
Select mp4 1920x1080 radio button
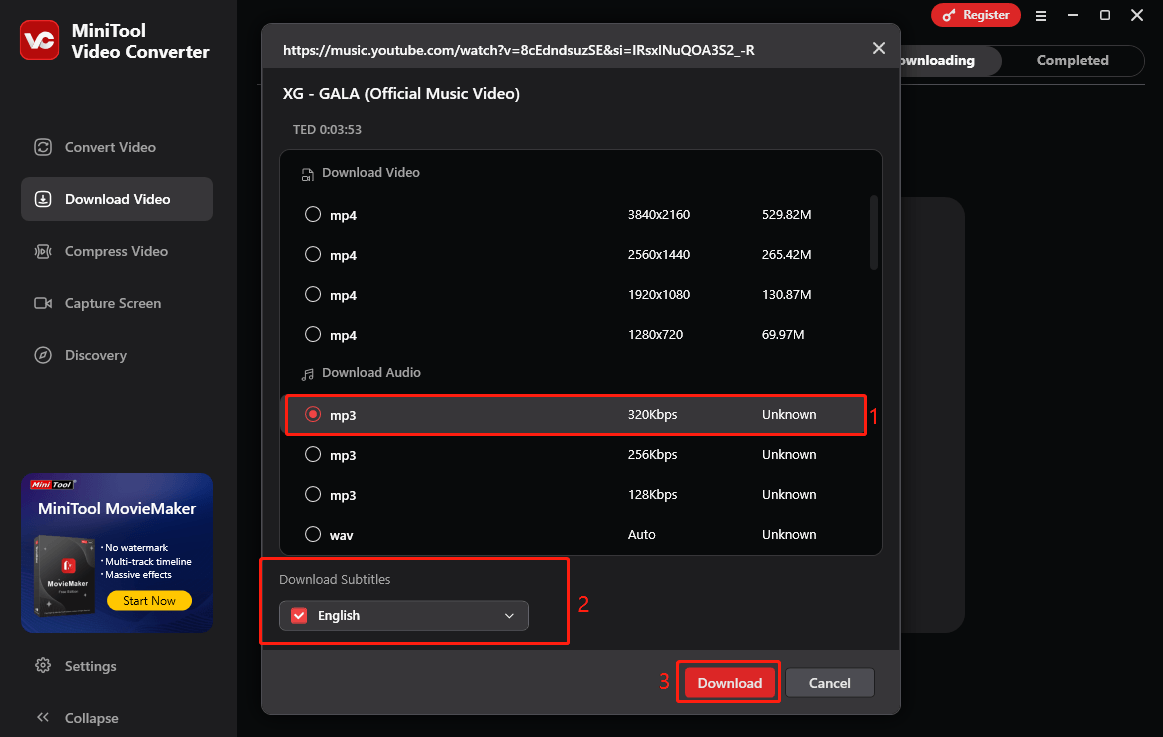(x=313, y=294)
